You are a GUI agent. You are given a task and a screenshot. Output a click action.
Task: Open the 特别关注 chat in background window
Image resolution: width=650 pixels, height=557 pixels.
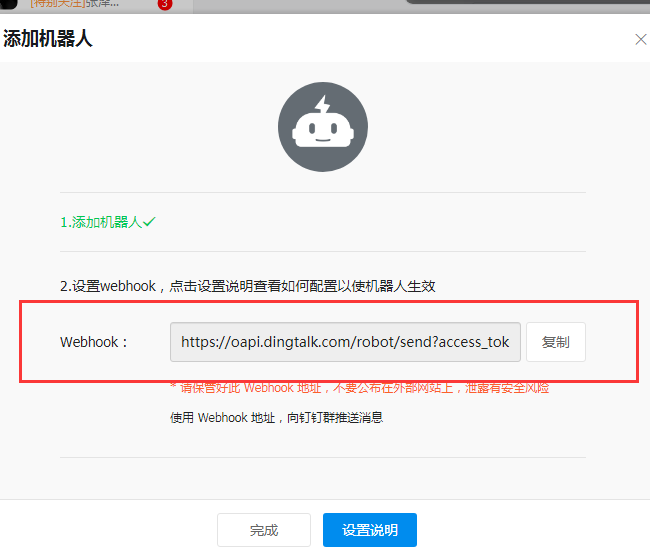coord(75,4)
